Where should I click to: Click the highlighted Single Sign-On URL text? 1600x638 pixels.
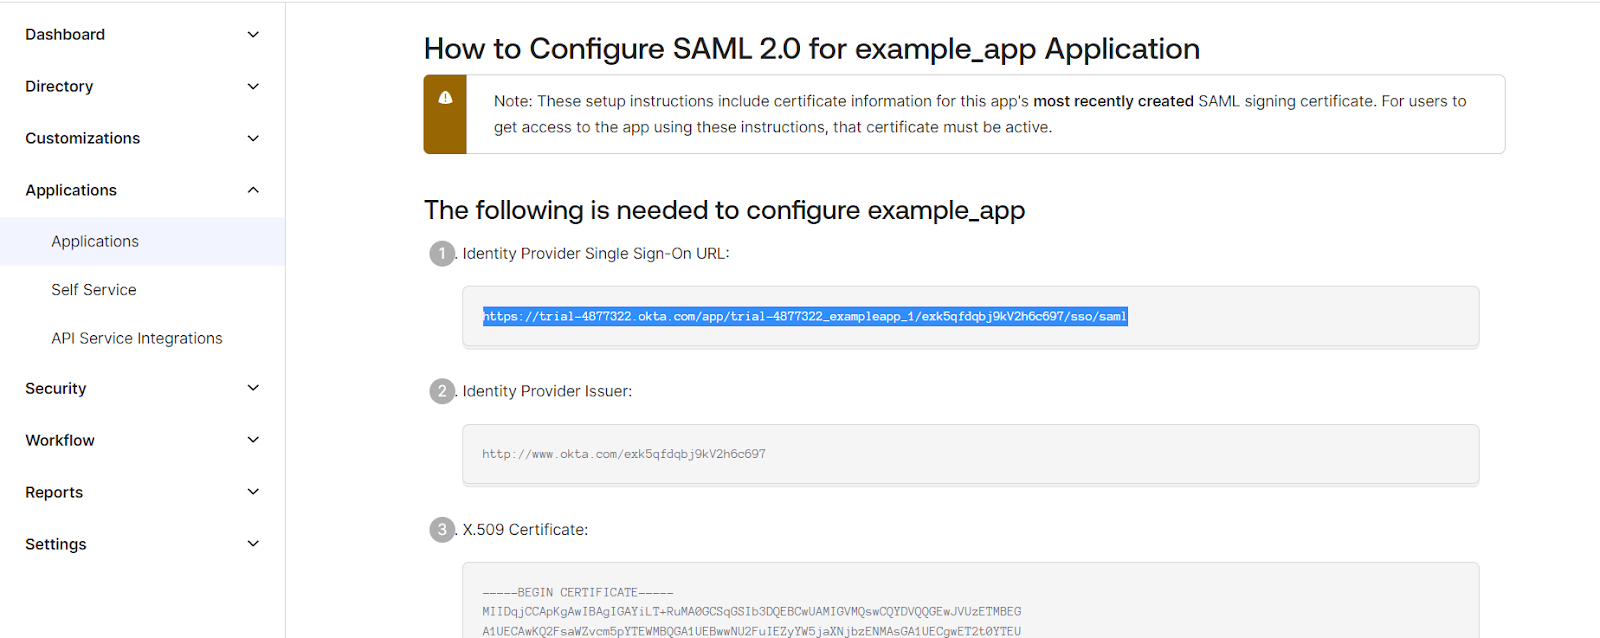805,317
